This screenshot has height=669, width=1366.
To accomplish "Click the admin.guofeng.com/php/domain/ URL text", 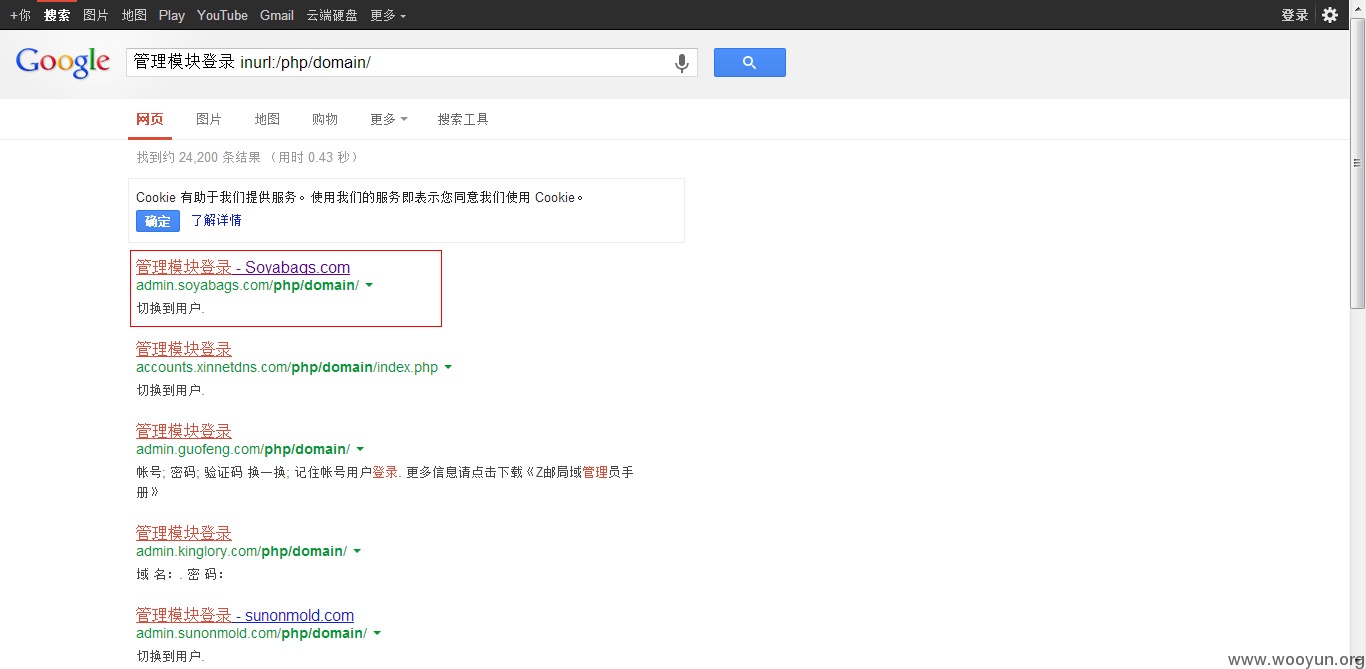I will [x=243, y=449].
